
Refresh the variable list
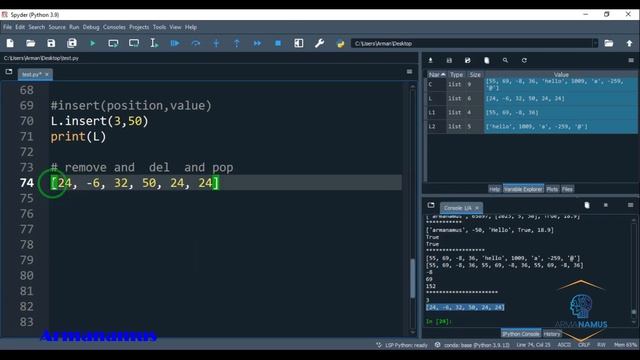point(524,60)
